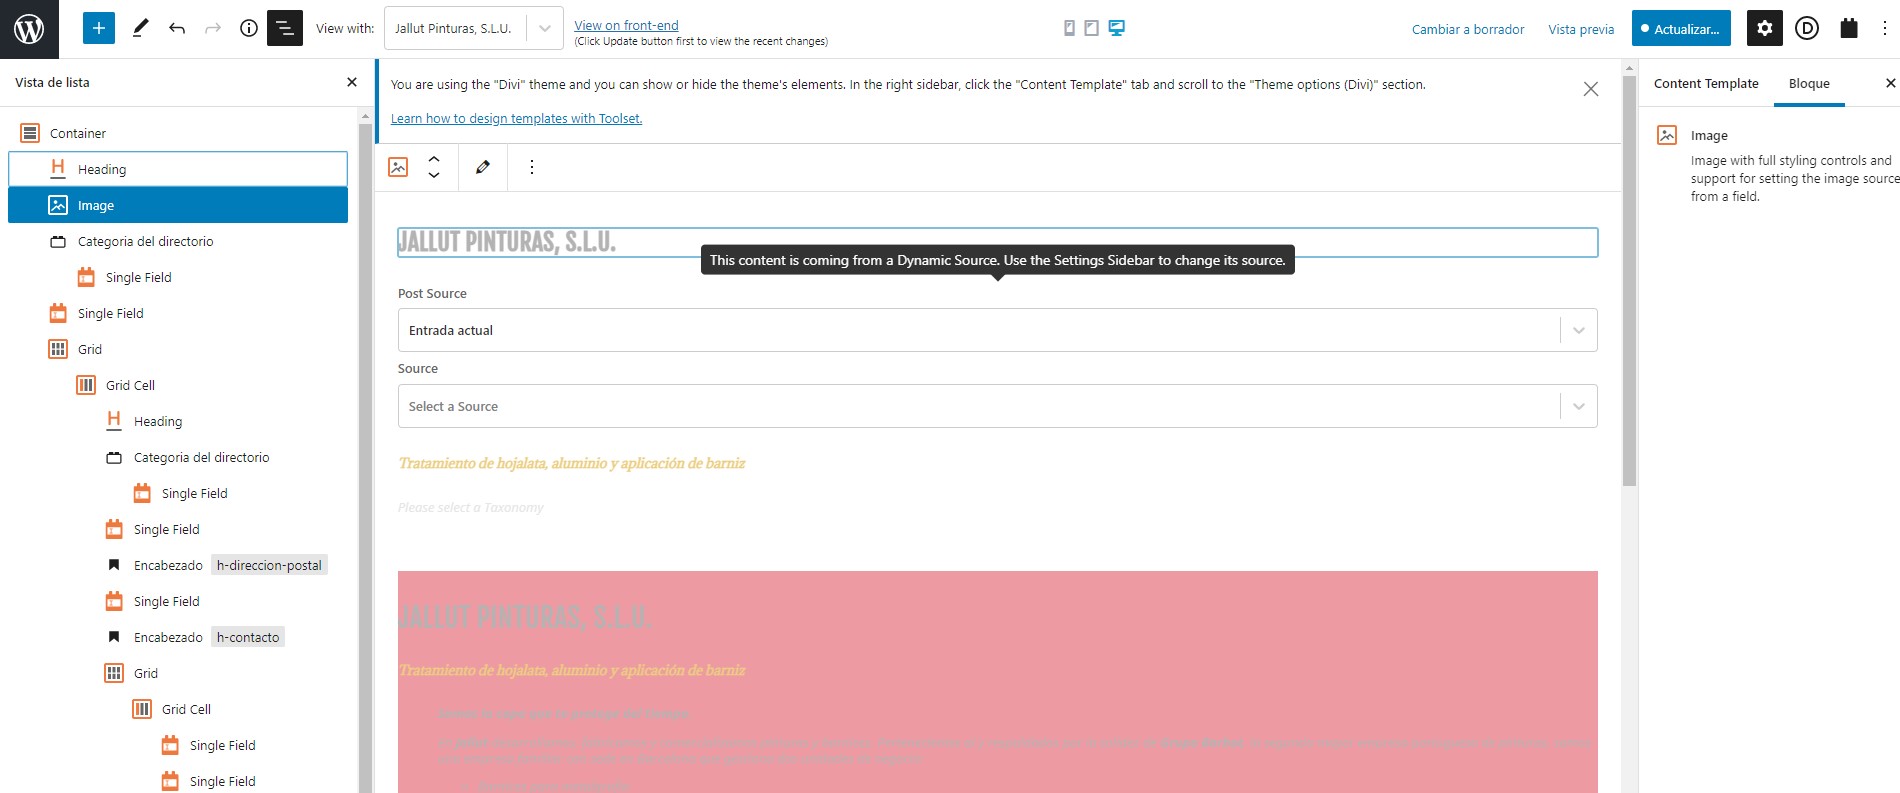Open the settings gear icon
Image resolution: width=1900 pixels, height=793 pixels.
coord(1764,29)
